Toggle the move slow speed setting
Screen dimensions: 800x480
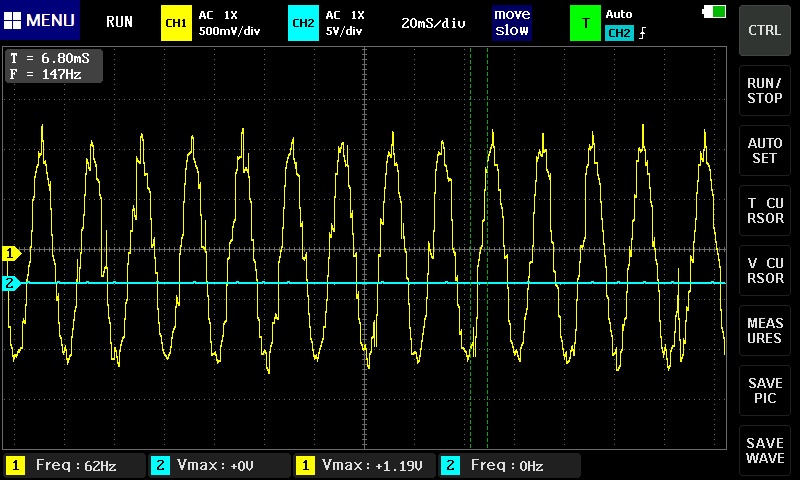click(x=512, y=22)
